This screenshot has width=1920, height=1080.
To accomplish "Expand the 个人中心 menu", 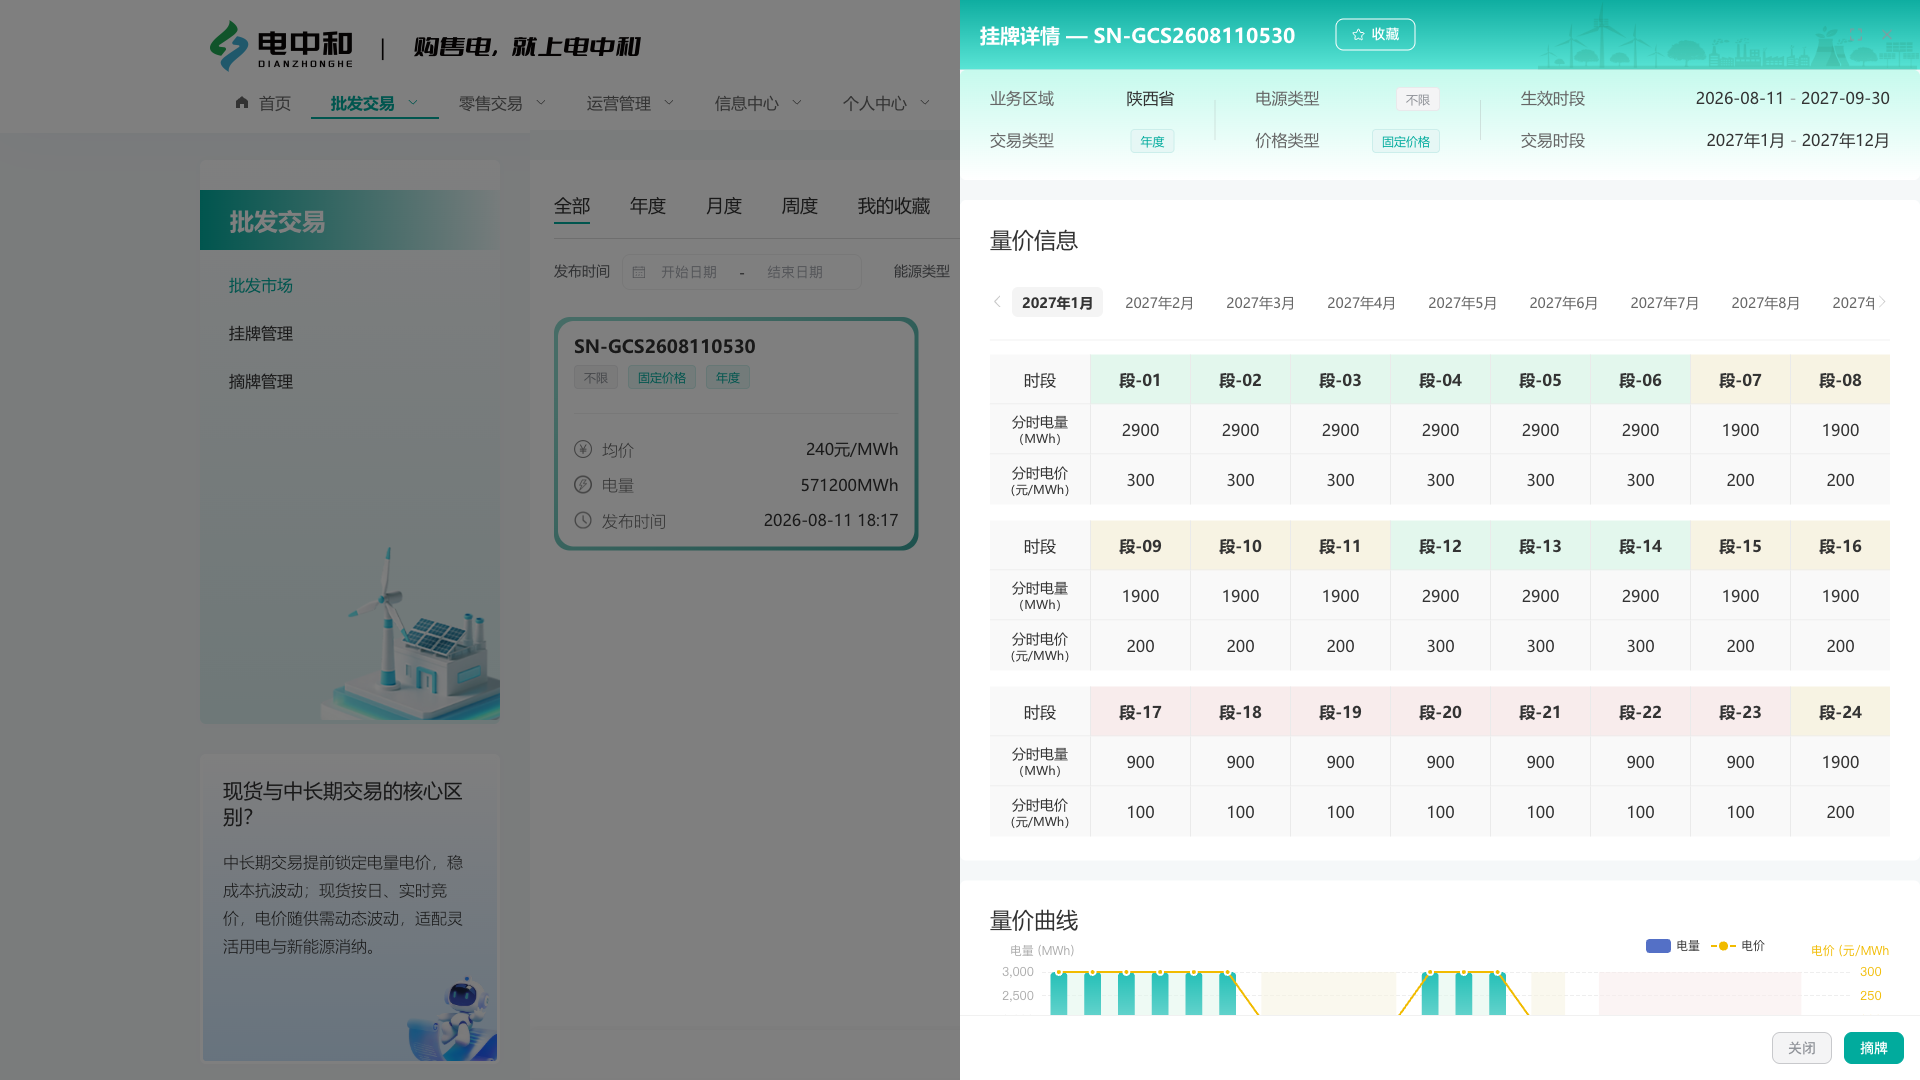I will 886,103.
